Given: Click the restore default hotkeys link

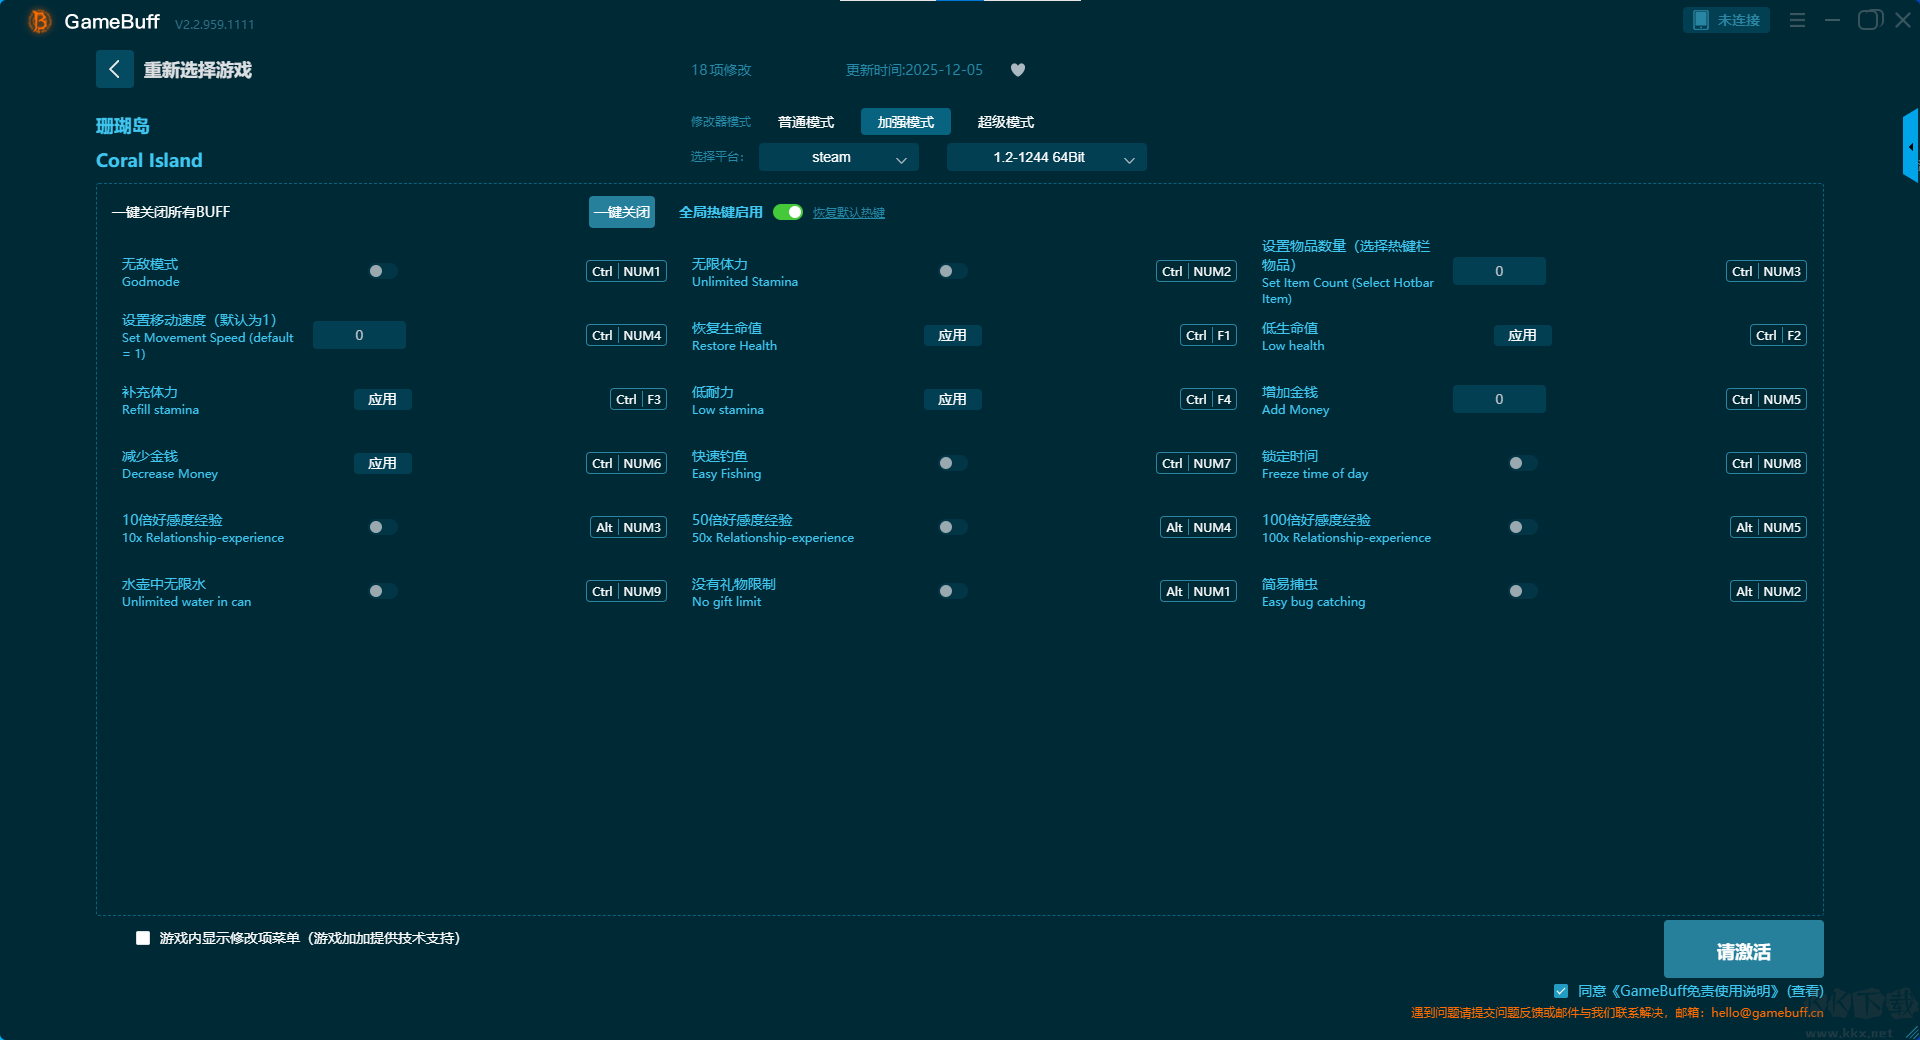Looking at the screenshot, I should pyautogui.click(x=848, y=213).
